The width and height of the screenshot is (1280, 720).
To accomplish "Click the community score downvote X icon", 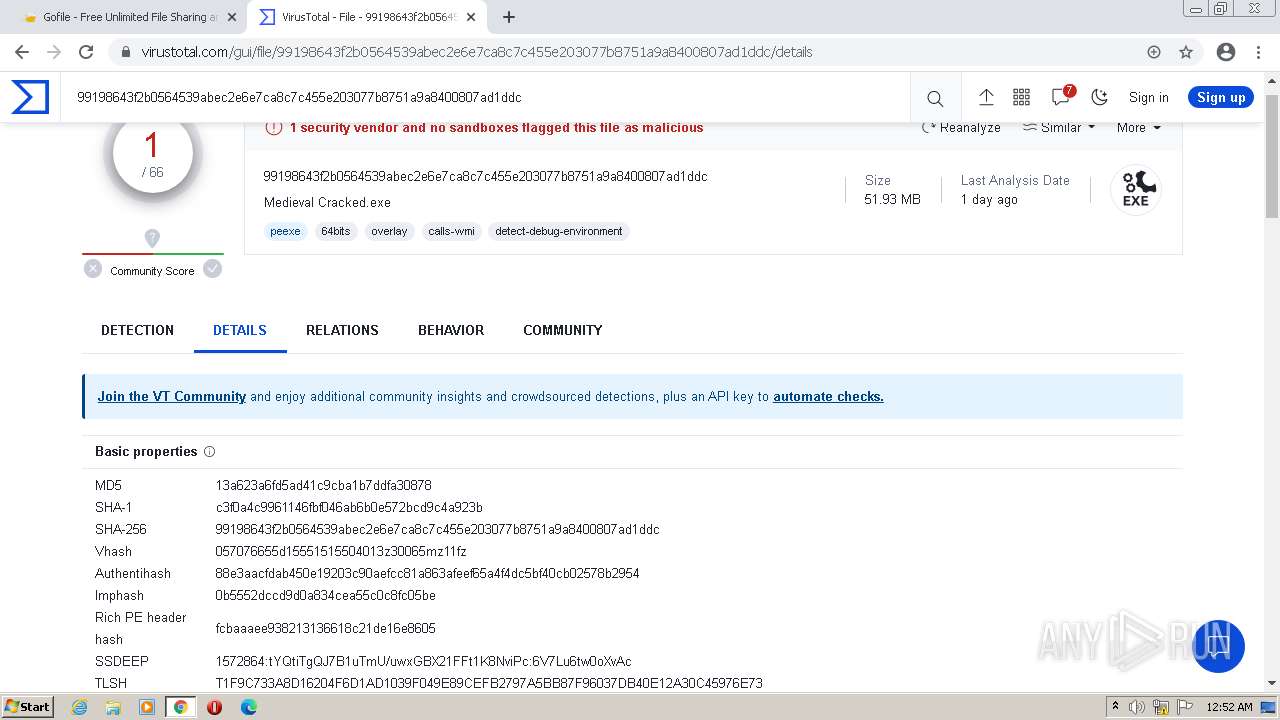I will coord(93,268).
